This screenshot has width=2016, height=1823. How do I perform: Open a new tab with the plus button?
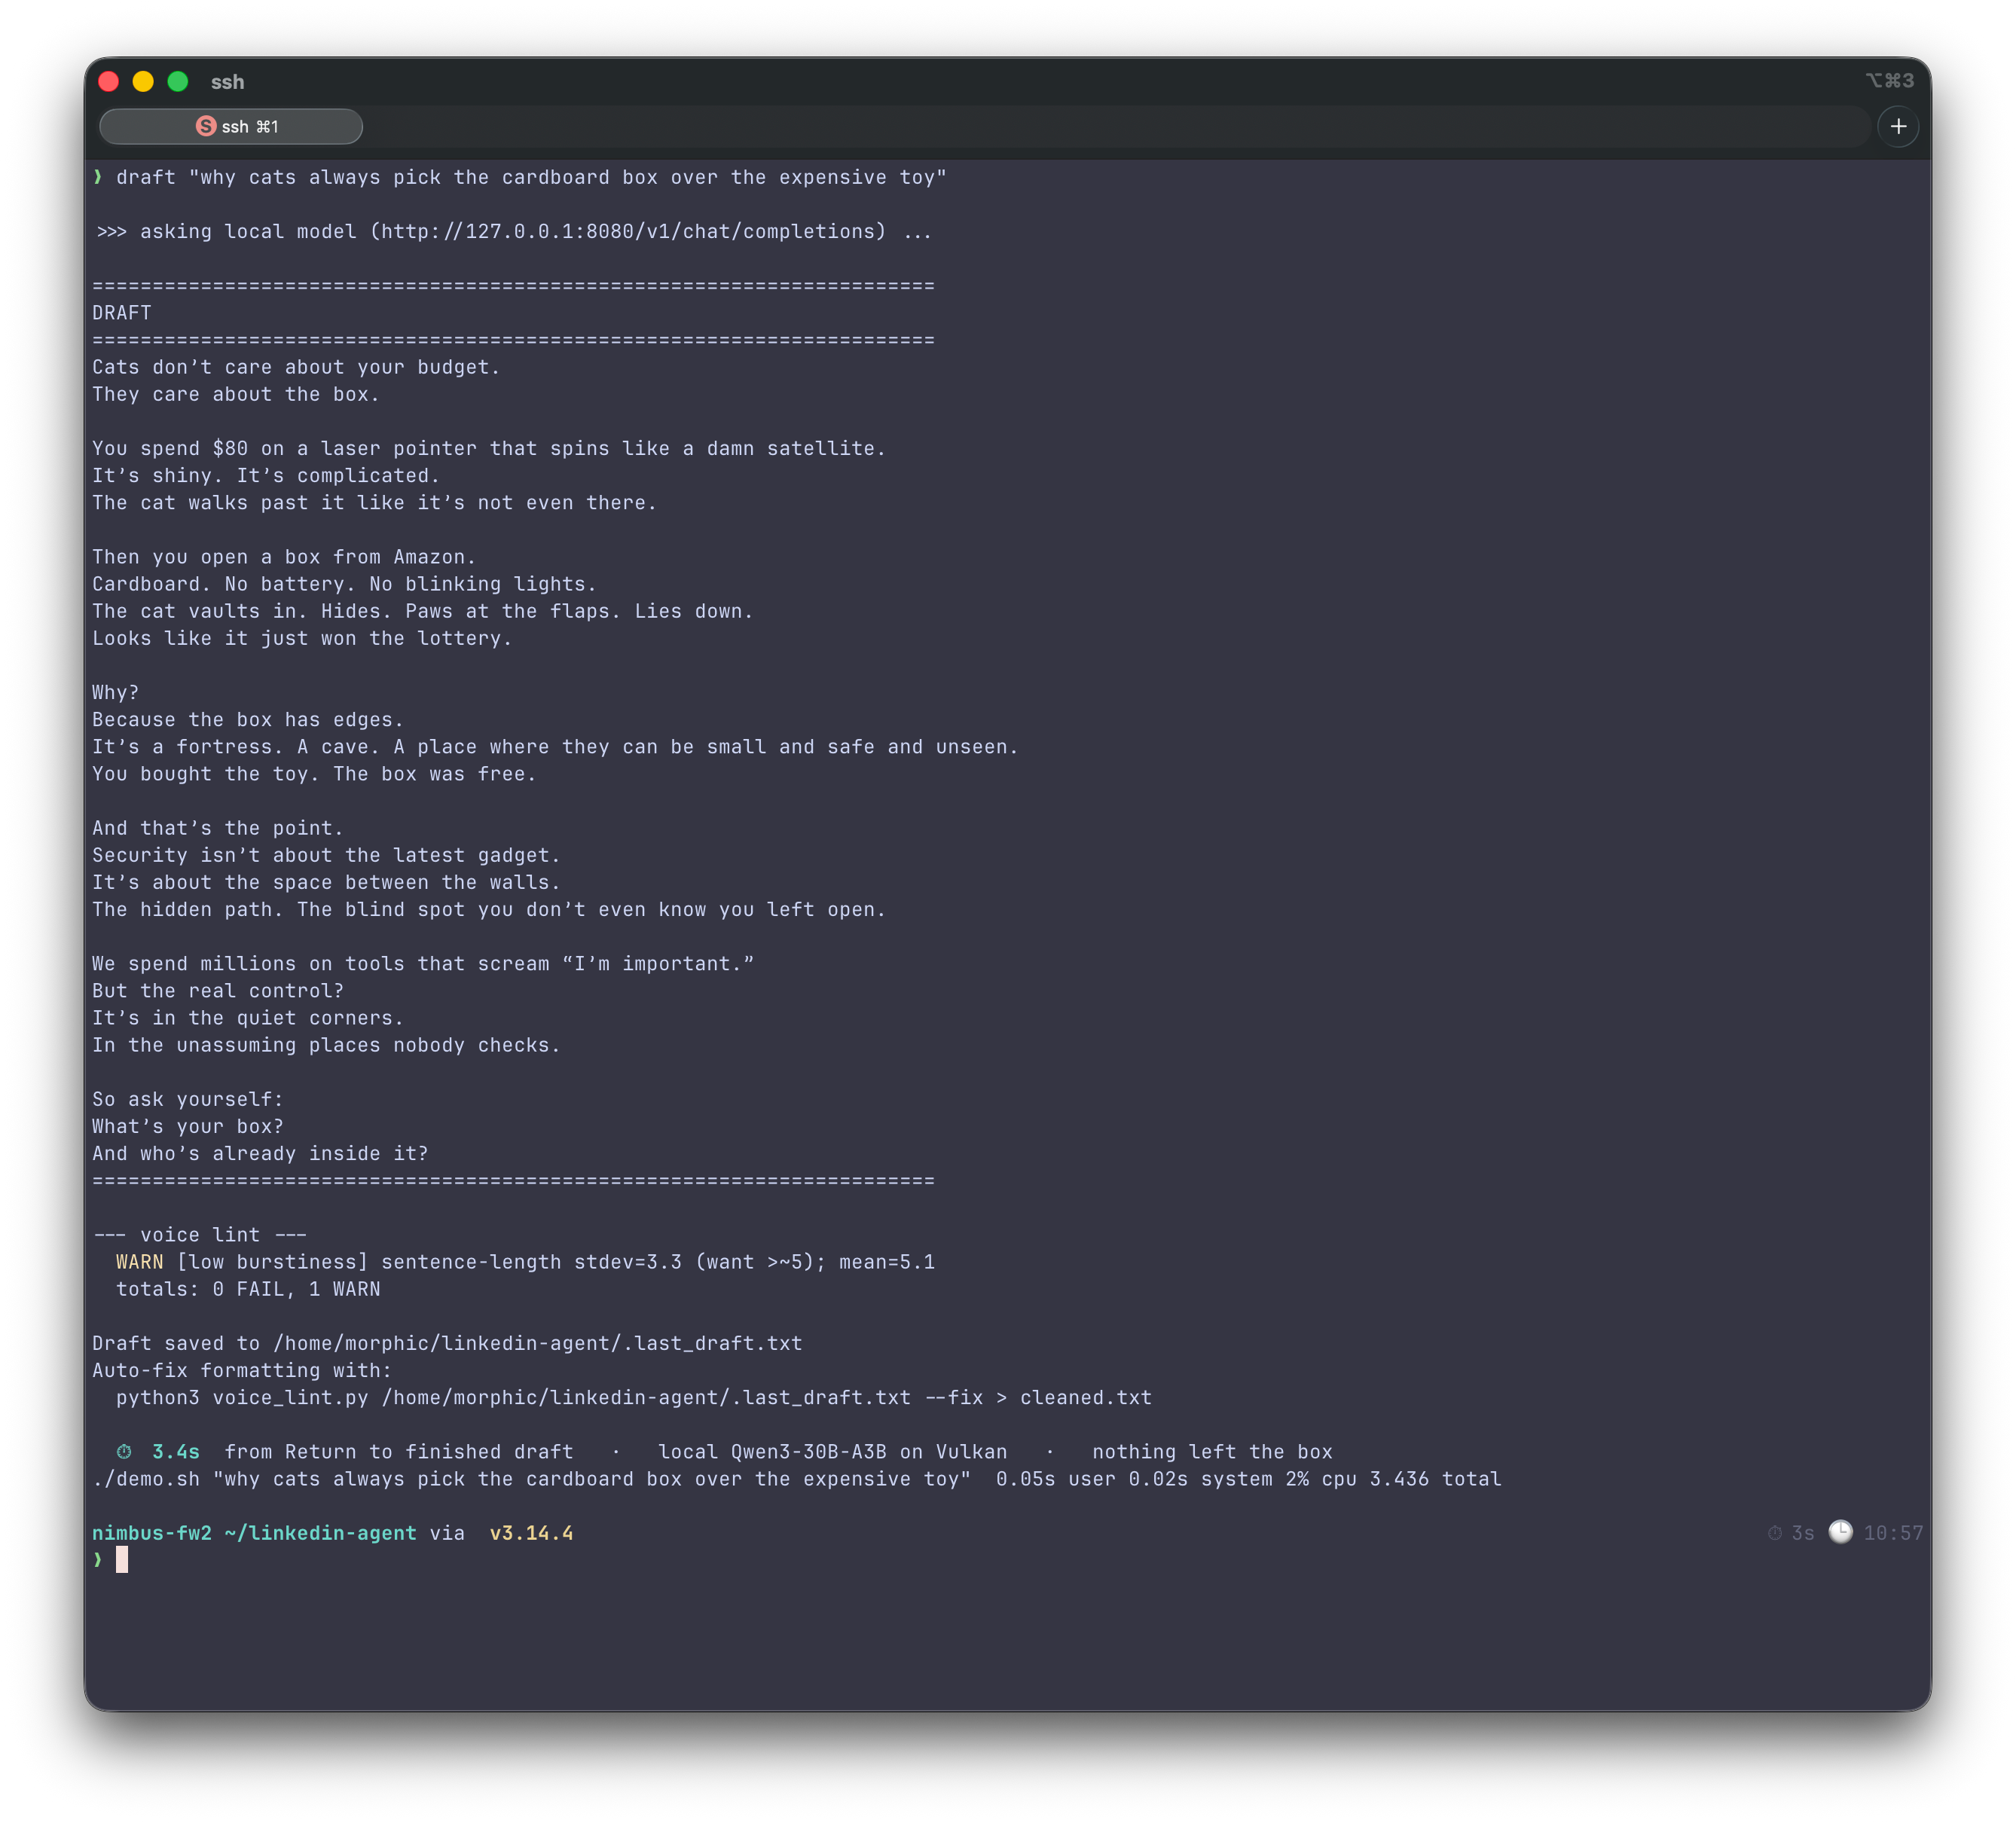[1898, 127]
